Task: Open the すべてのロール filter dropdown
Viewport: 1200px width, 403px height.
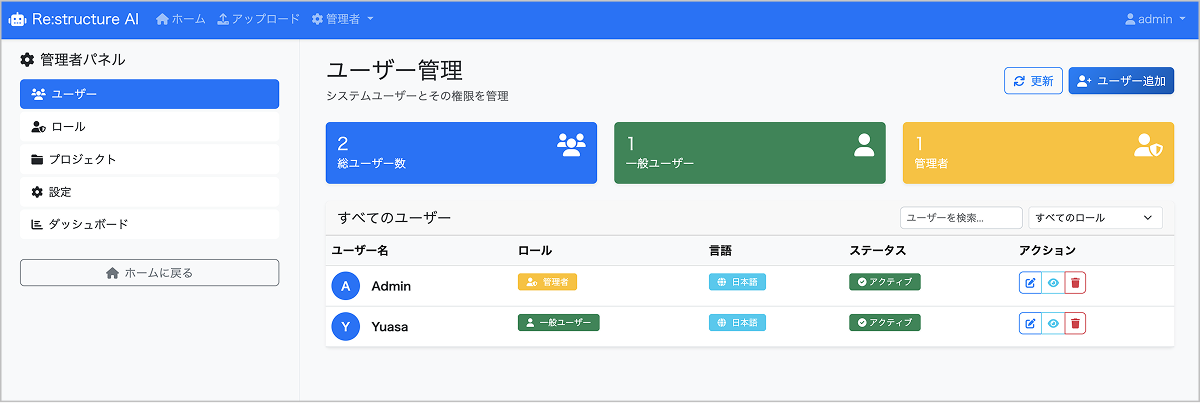Action: pos(1095,217)
